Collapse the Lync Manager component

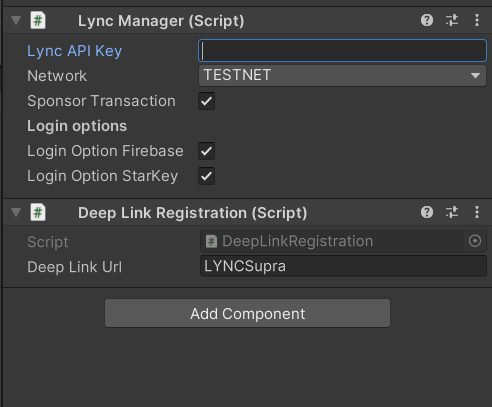pyautogui.click(x=16, y=20)
